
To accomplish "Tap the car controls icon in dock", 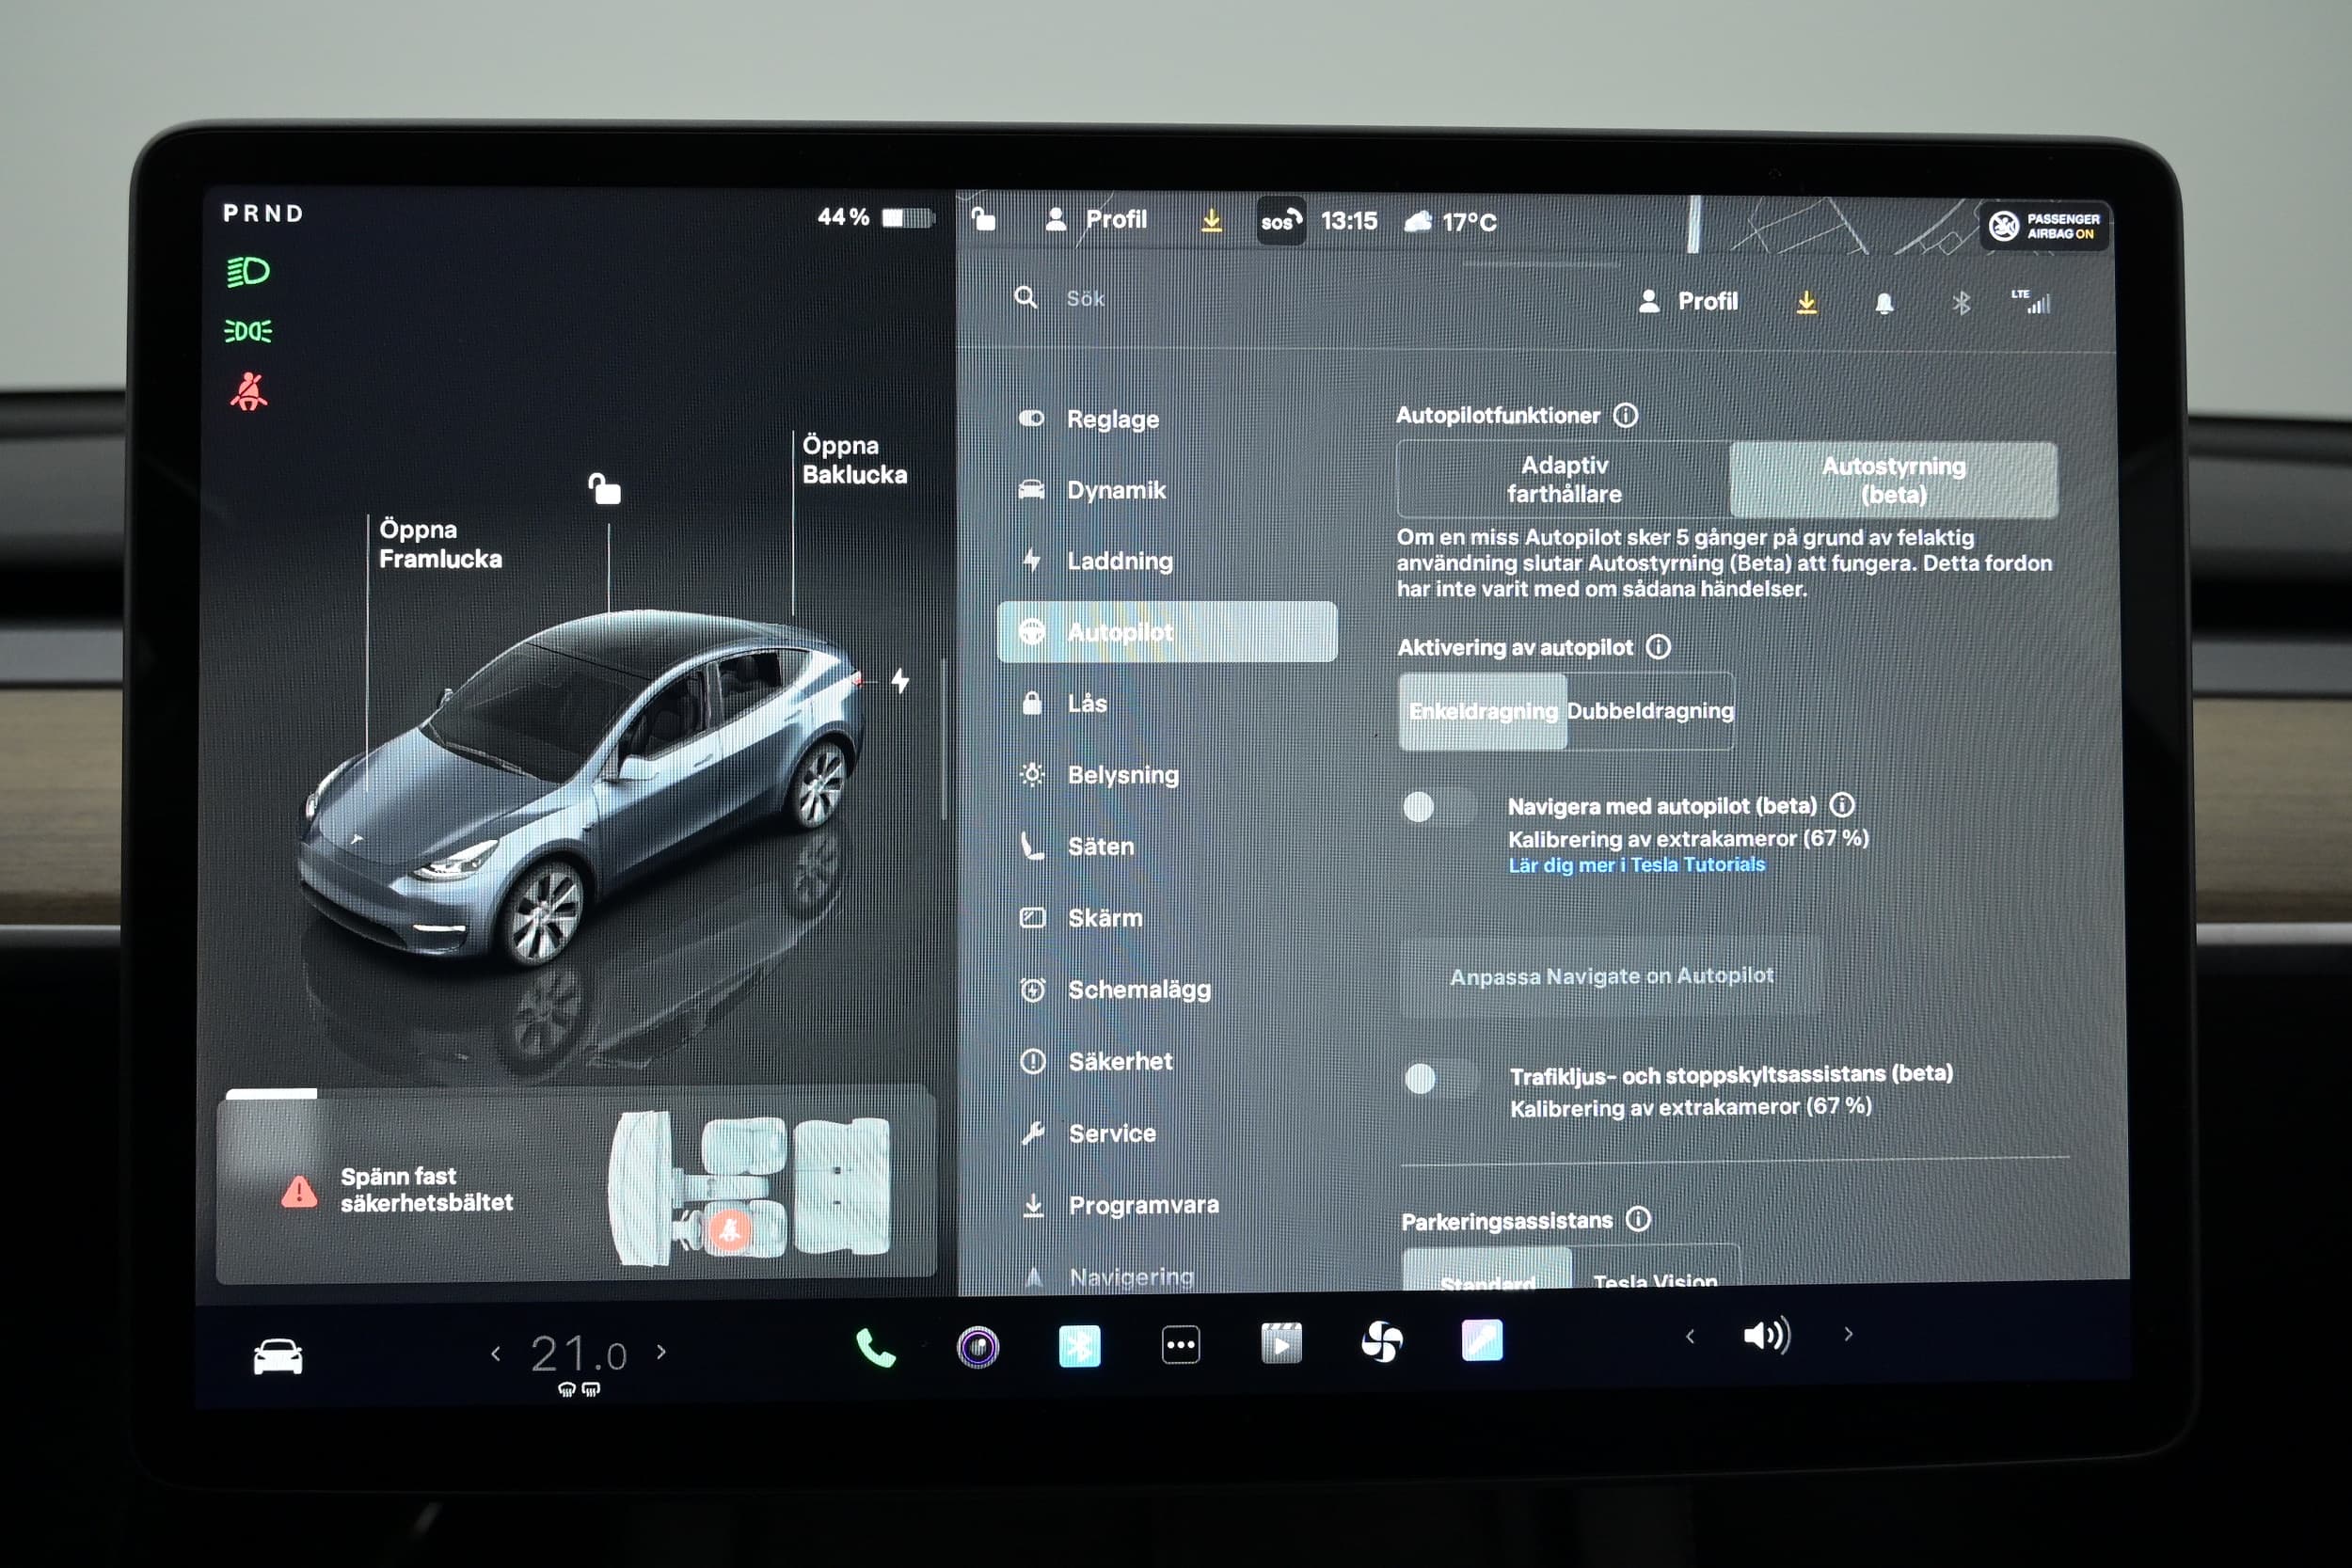I will 277,1356.
